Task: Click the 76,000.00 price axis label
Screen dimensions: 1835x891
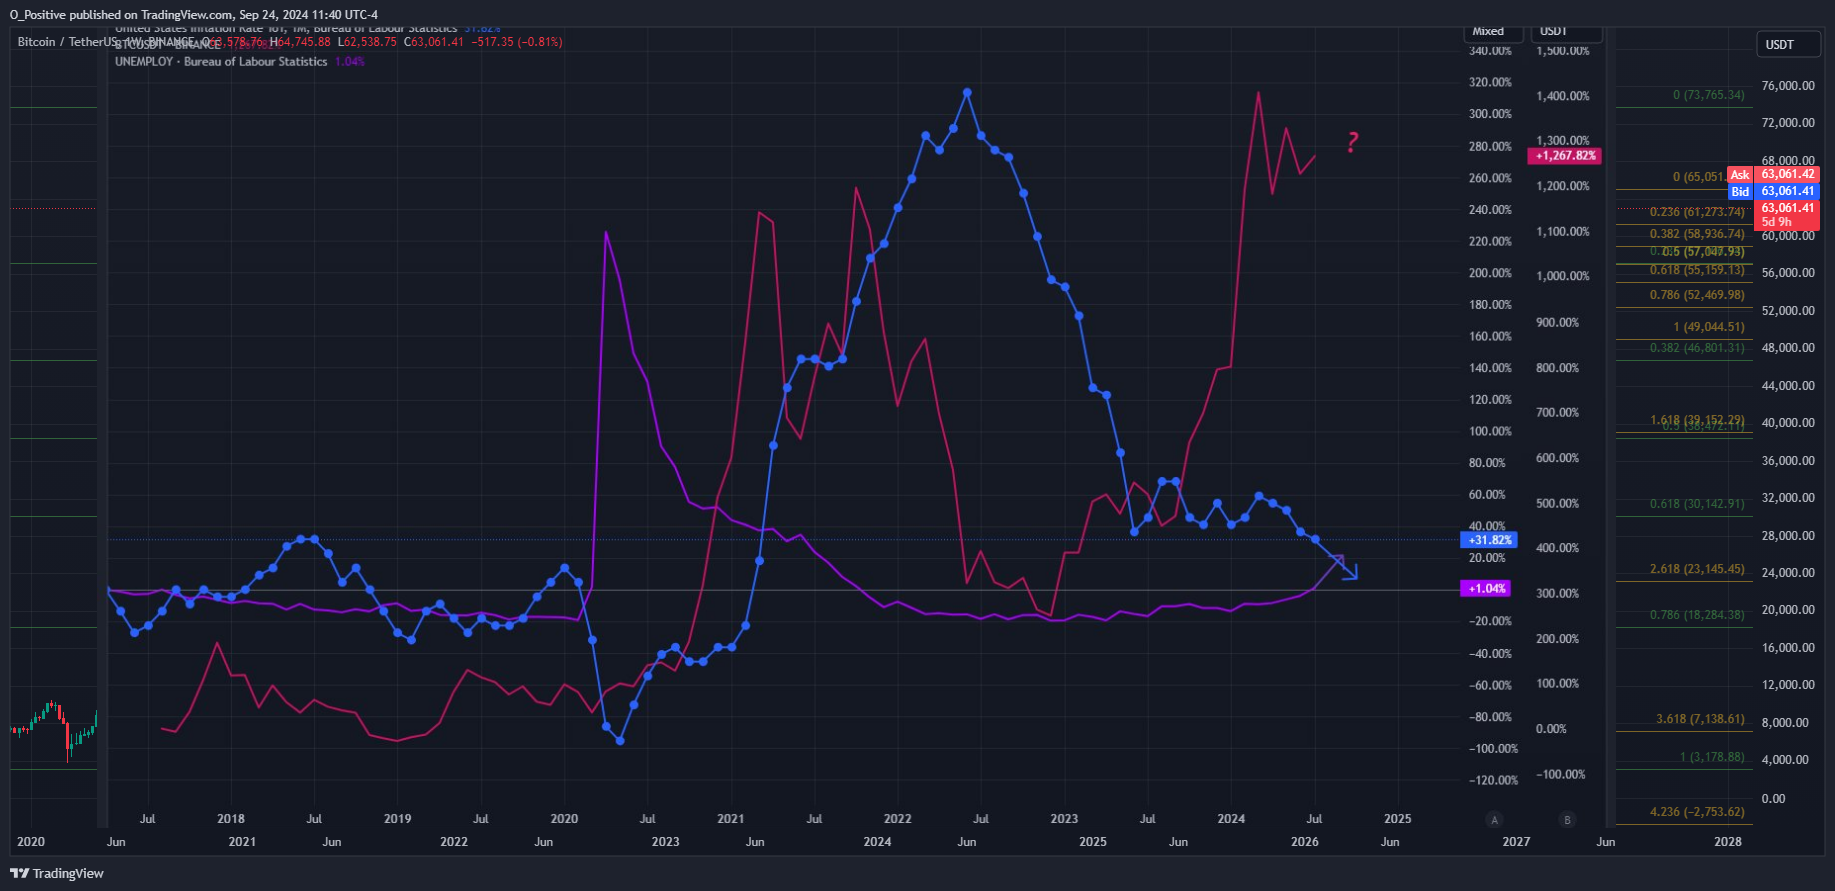Action: 1788,86
